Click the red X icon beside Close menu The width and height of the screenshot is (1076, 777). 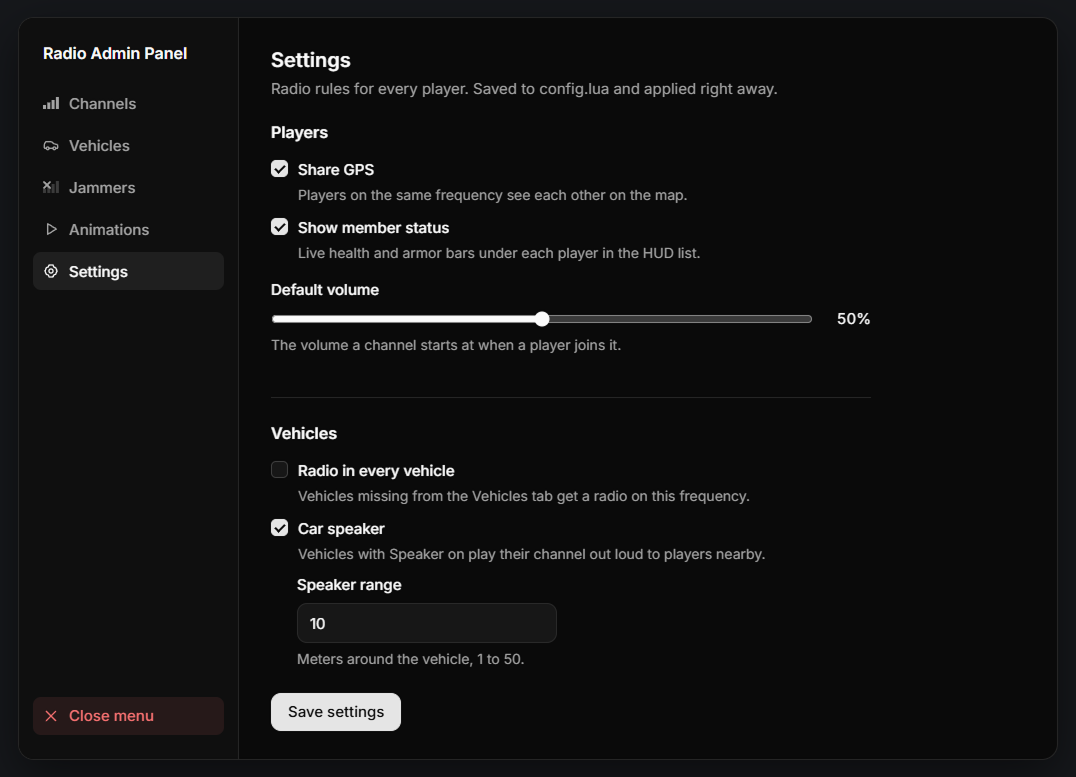51,716
